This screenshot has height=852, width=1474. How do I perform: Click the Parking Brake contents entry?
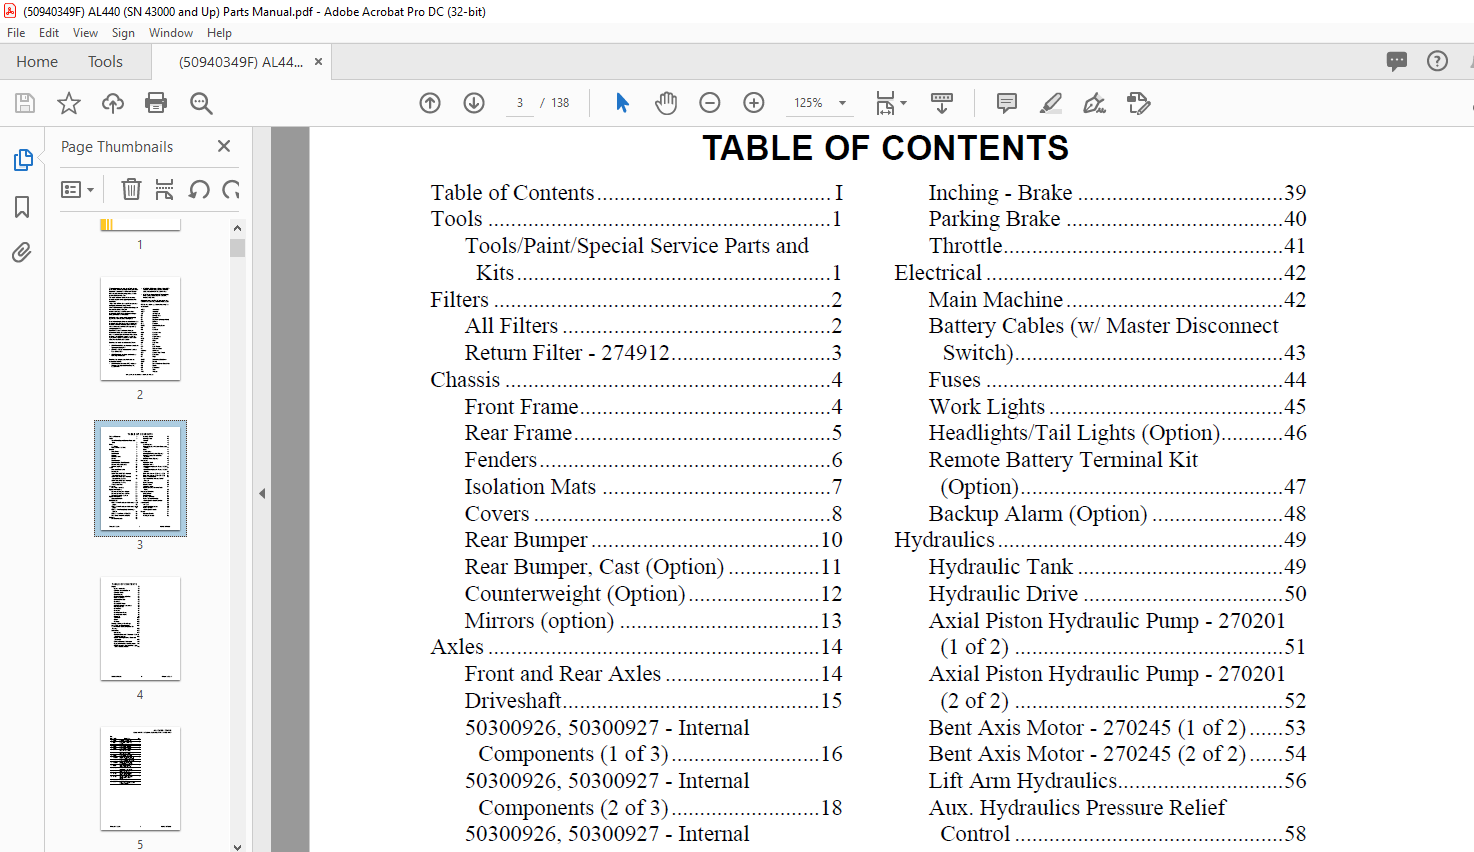1117,219
